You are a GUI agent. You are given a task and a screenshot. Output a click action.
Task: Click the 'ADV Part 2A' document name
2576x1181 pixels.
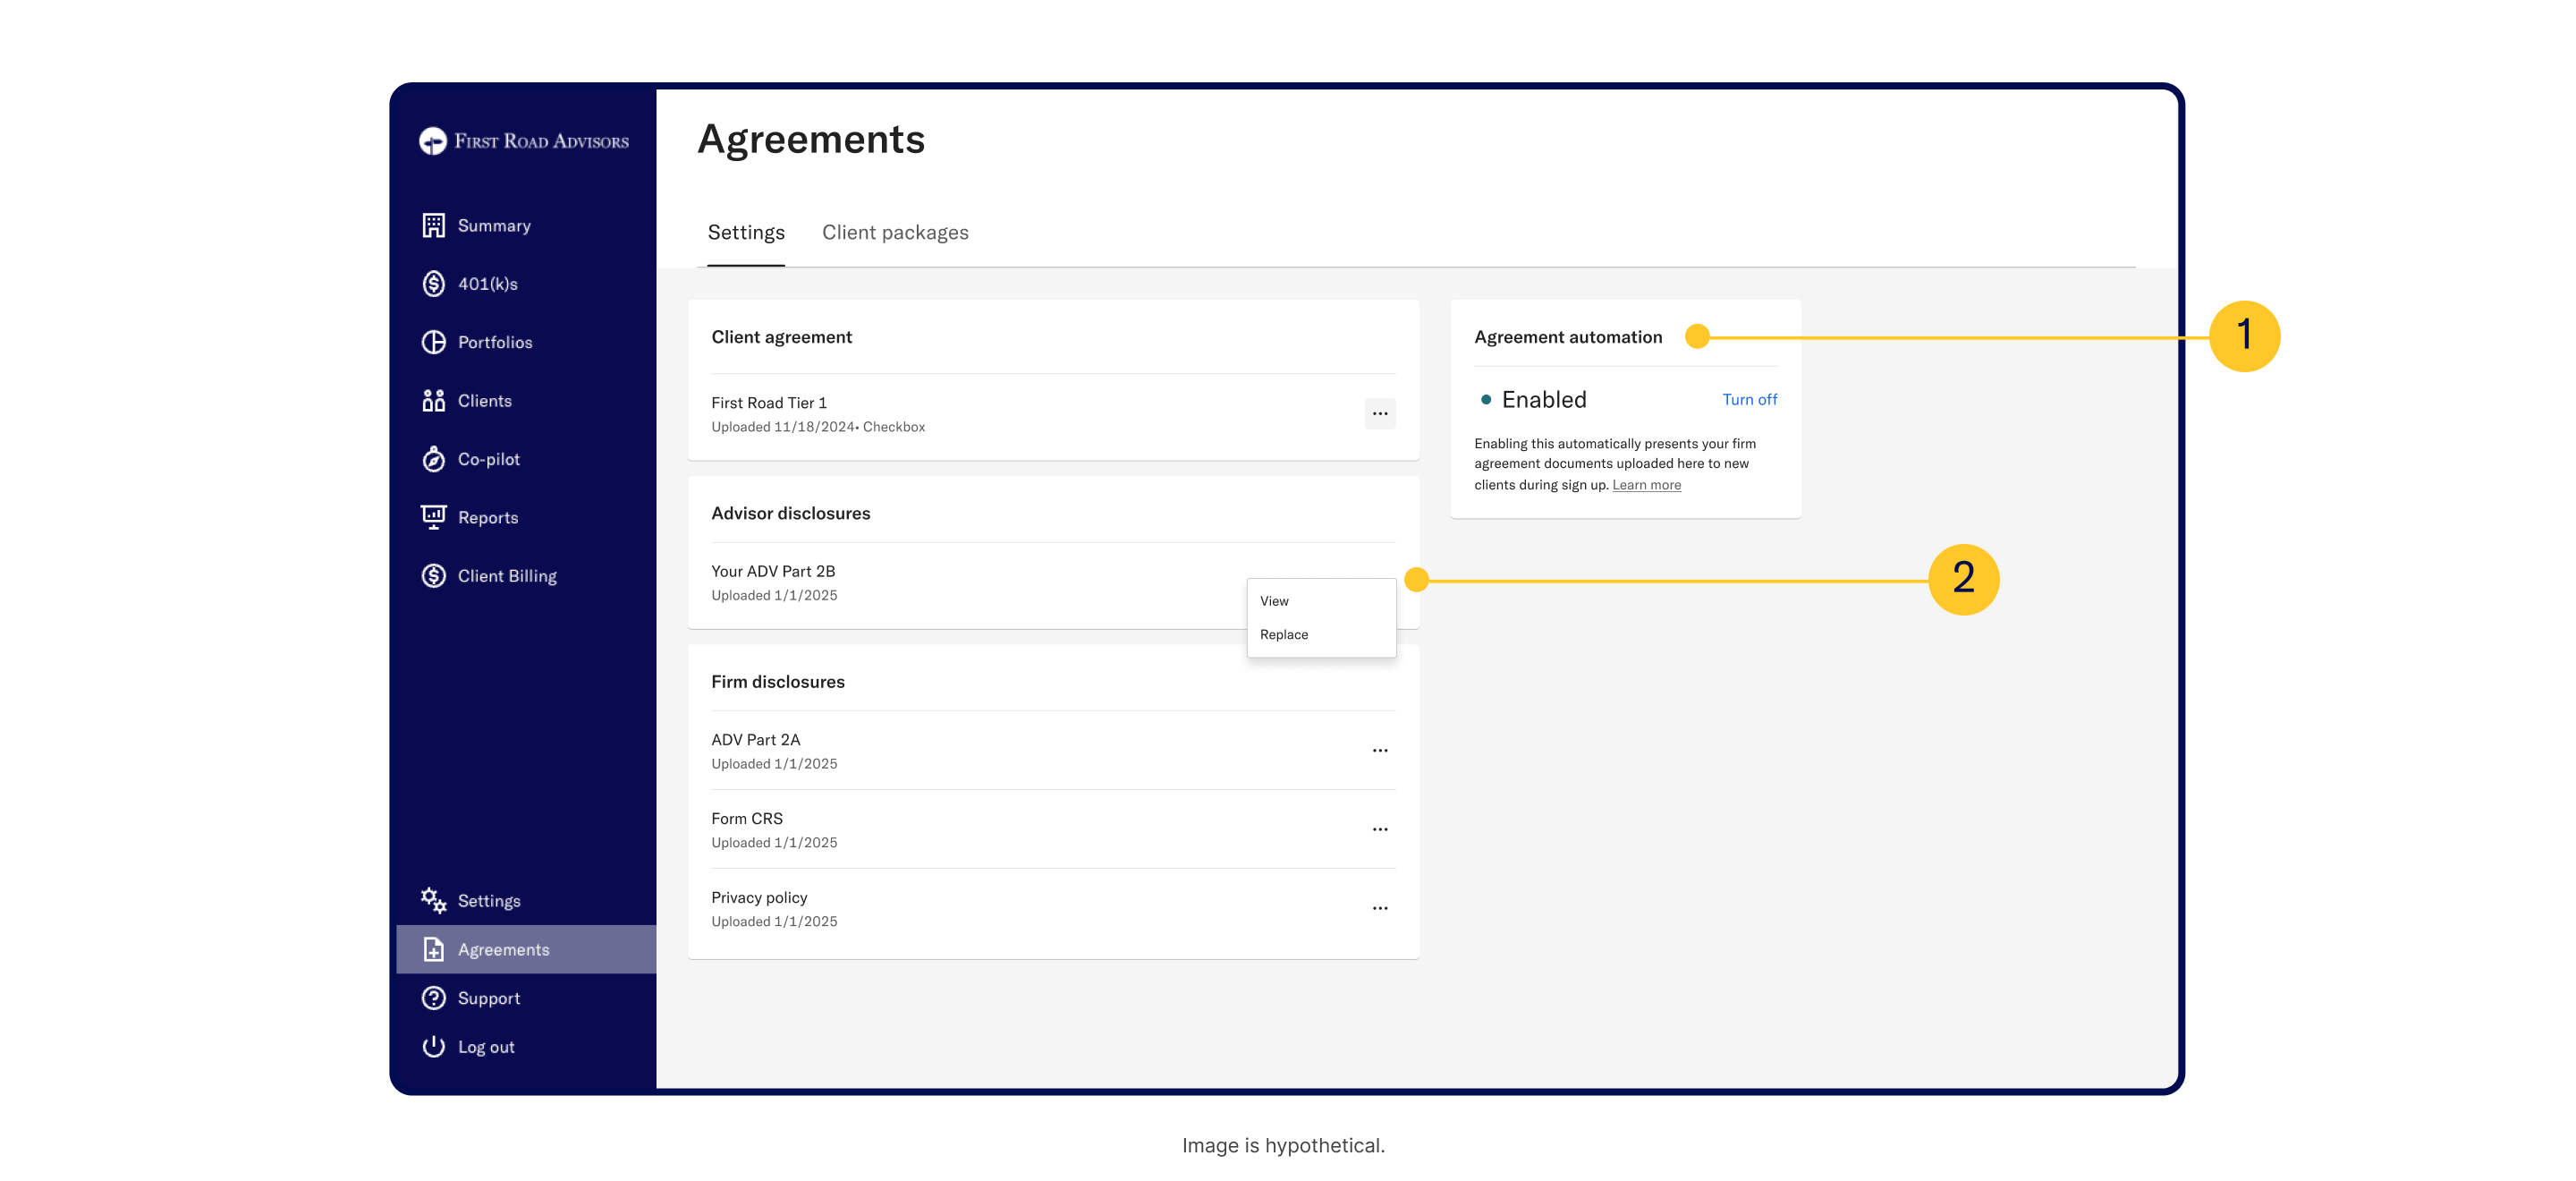[x=756, y=740]
